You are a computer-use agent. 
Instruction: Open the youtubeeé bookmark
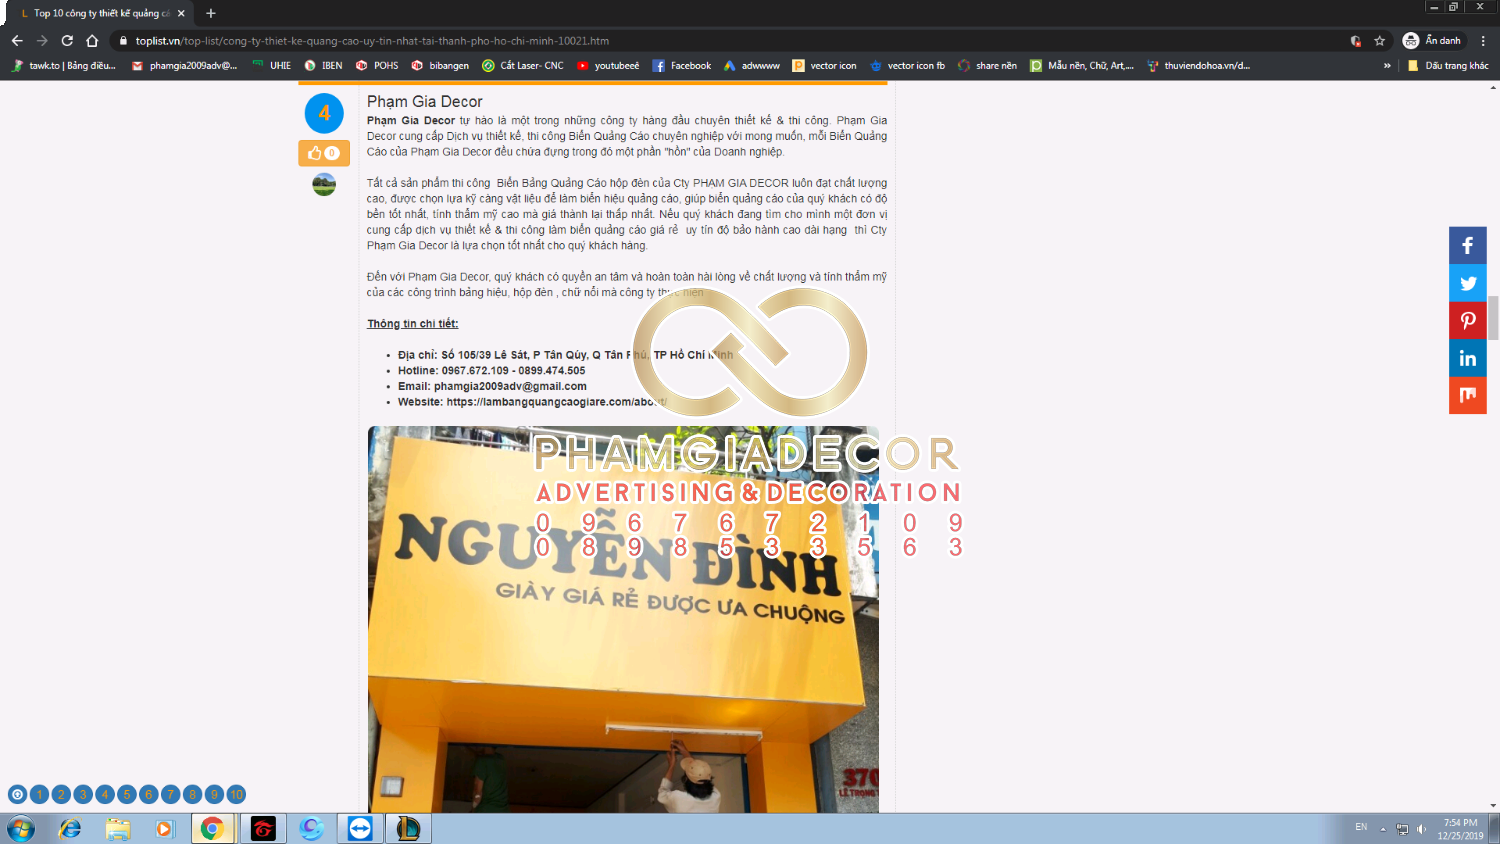pos(608,66)
